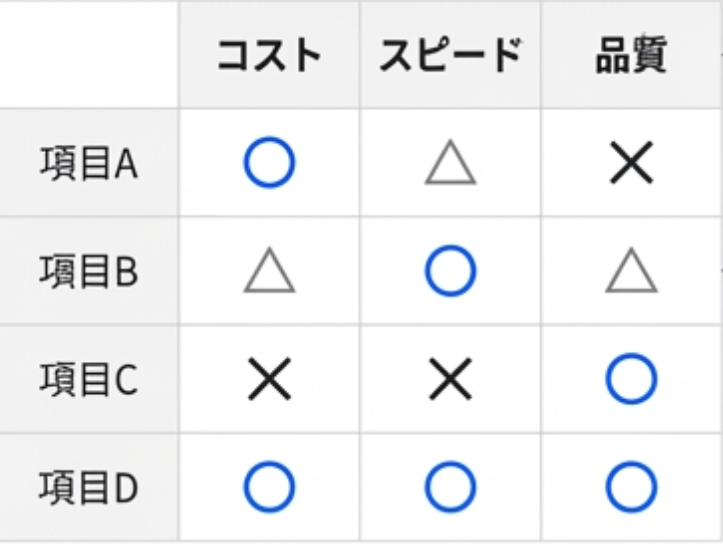Screen dimensions: 723x544
Task: Click the blue circle for 項目D コスト
Action: tap(269, 487)
